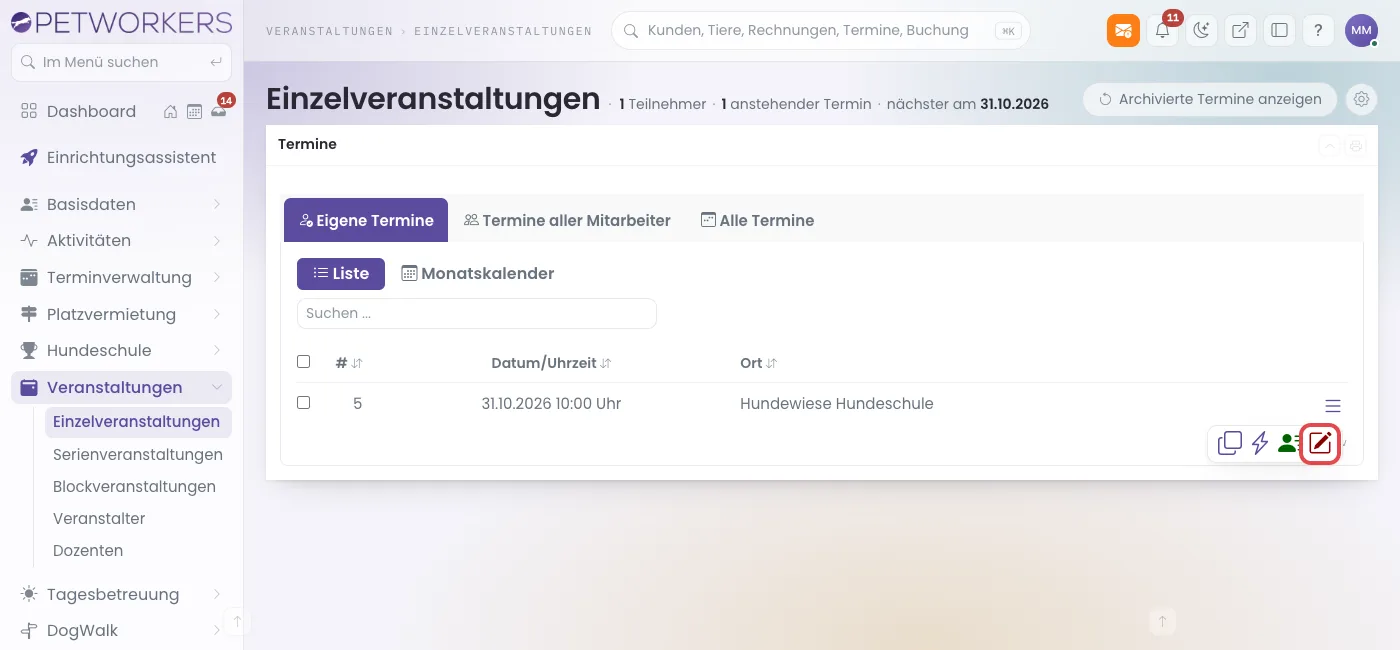Viewport: 1400px width, 650px height.
Task: Expand the Terminverwaltung menu chevron
Action: pyautogui.click(x=217, y=278)
